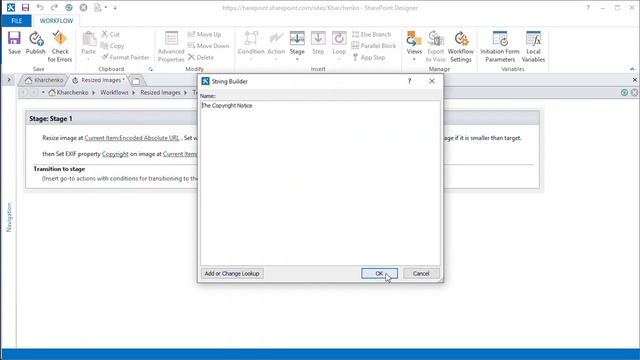This screenshot has height=360, width=640.
Task: Click the vertical Navigation pane label
Action: pos(9,218)
